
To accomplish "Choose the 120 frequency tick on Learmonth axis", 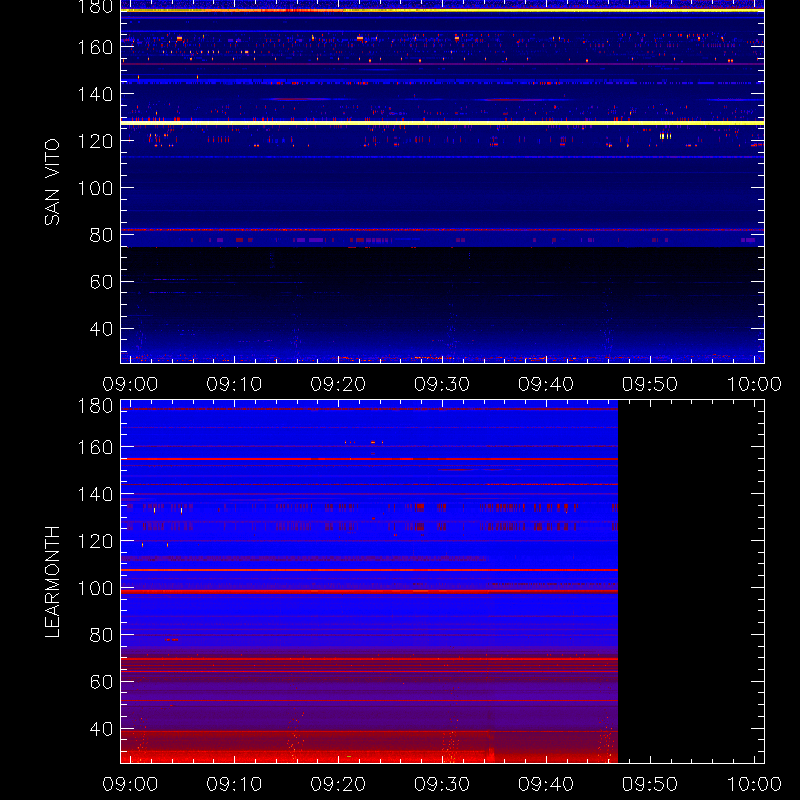I will point(95,541).
